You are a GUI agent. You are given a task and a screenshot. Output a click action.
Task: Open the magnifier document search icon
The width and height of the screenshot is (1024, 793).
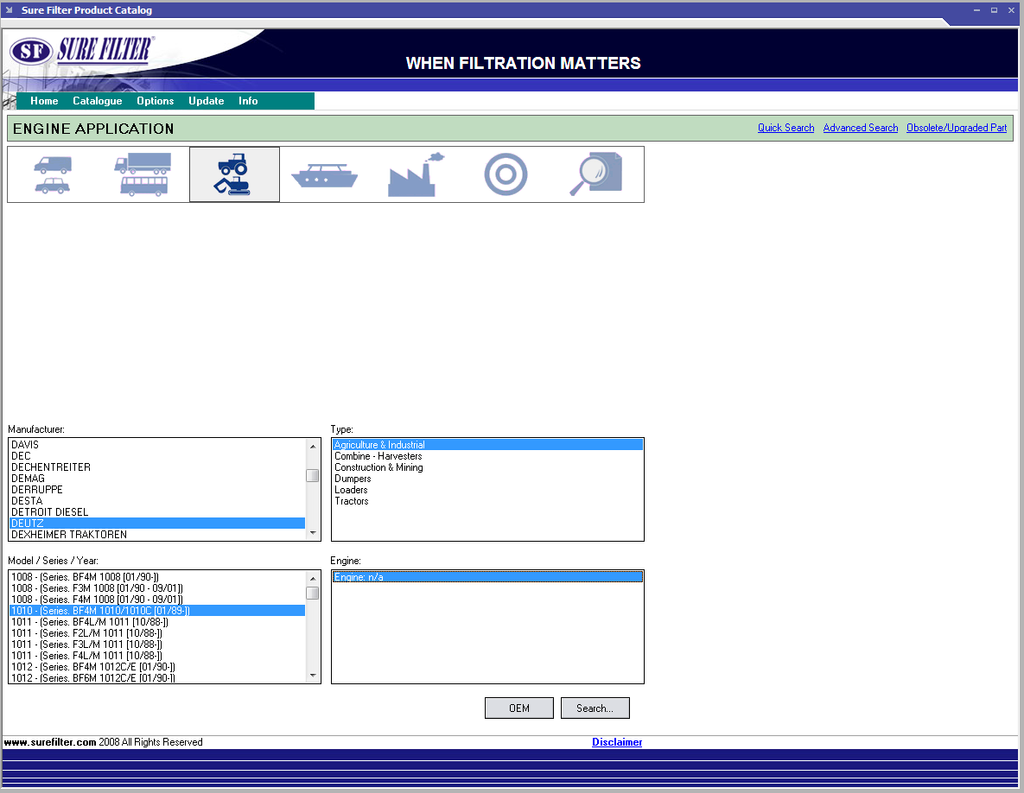(596, 174)
